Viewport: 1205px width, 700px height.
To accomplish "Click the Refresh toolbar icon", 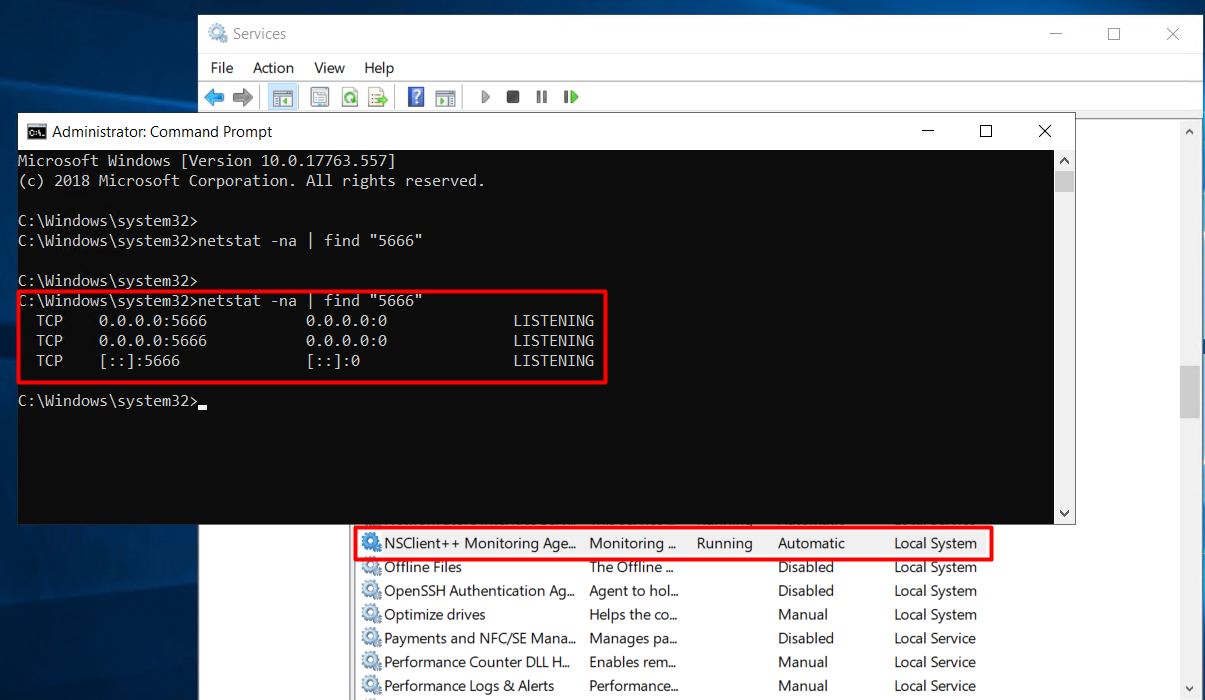I will (x=349, y=97).
